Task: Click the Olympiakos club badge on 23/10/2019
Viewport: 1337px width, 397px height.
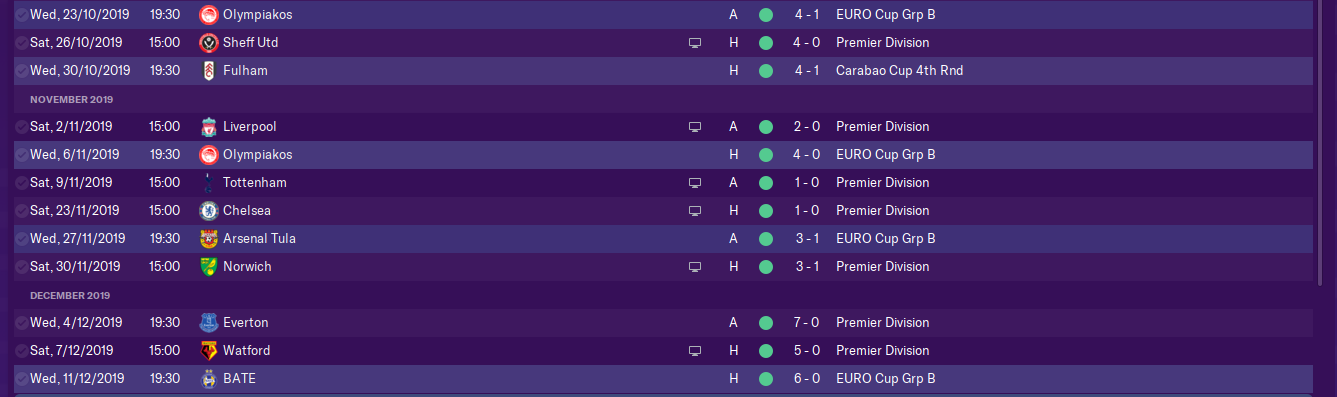Action: point(208,15)
